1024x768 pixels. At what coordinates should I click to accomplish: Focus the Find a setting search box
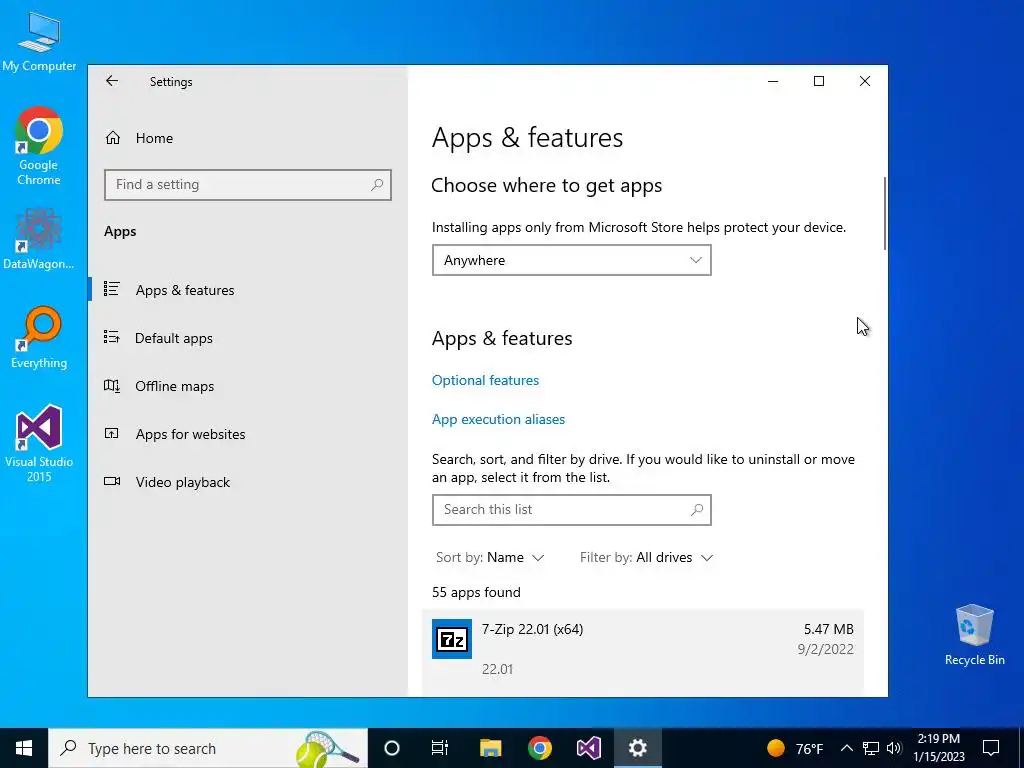pyautogui.click(x=248, y=185)
